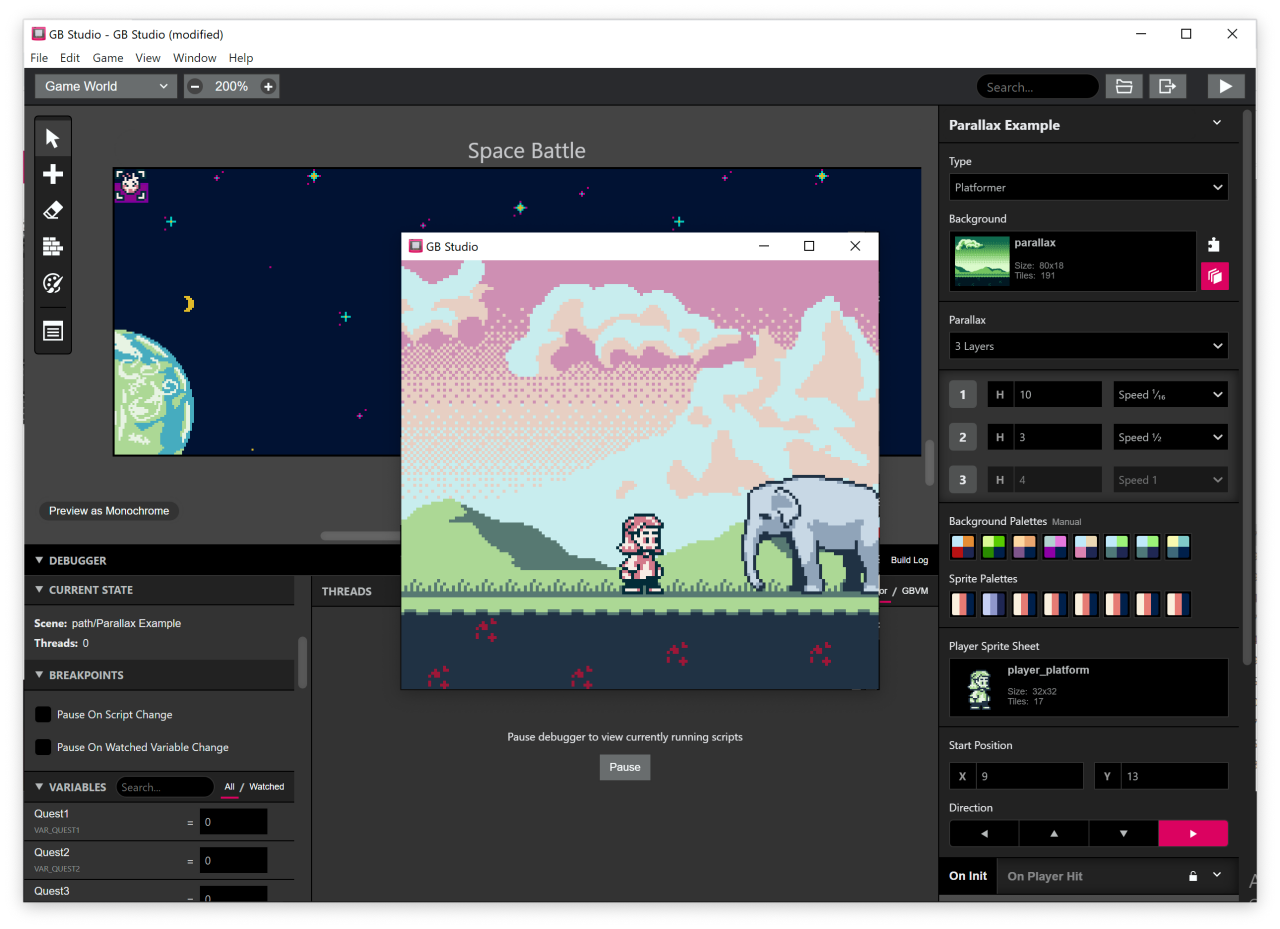This screenshot has height=929, width=1280.
Task: Click zoom in plus button
Action: [x=268, y=87]
